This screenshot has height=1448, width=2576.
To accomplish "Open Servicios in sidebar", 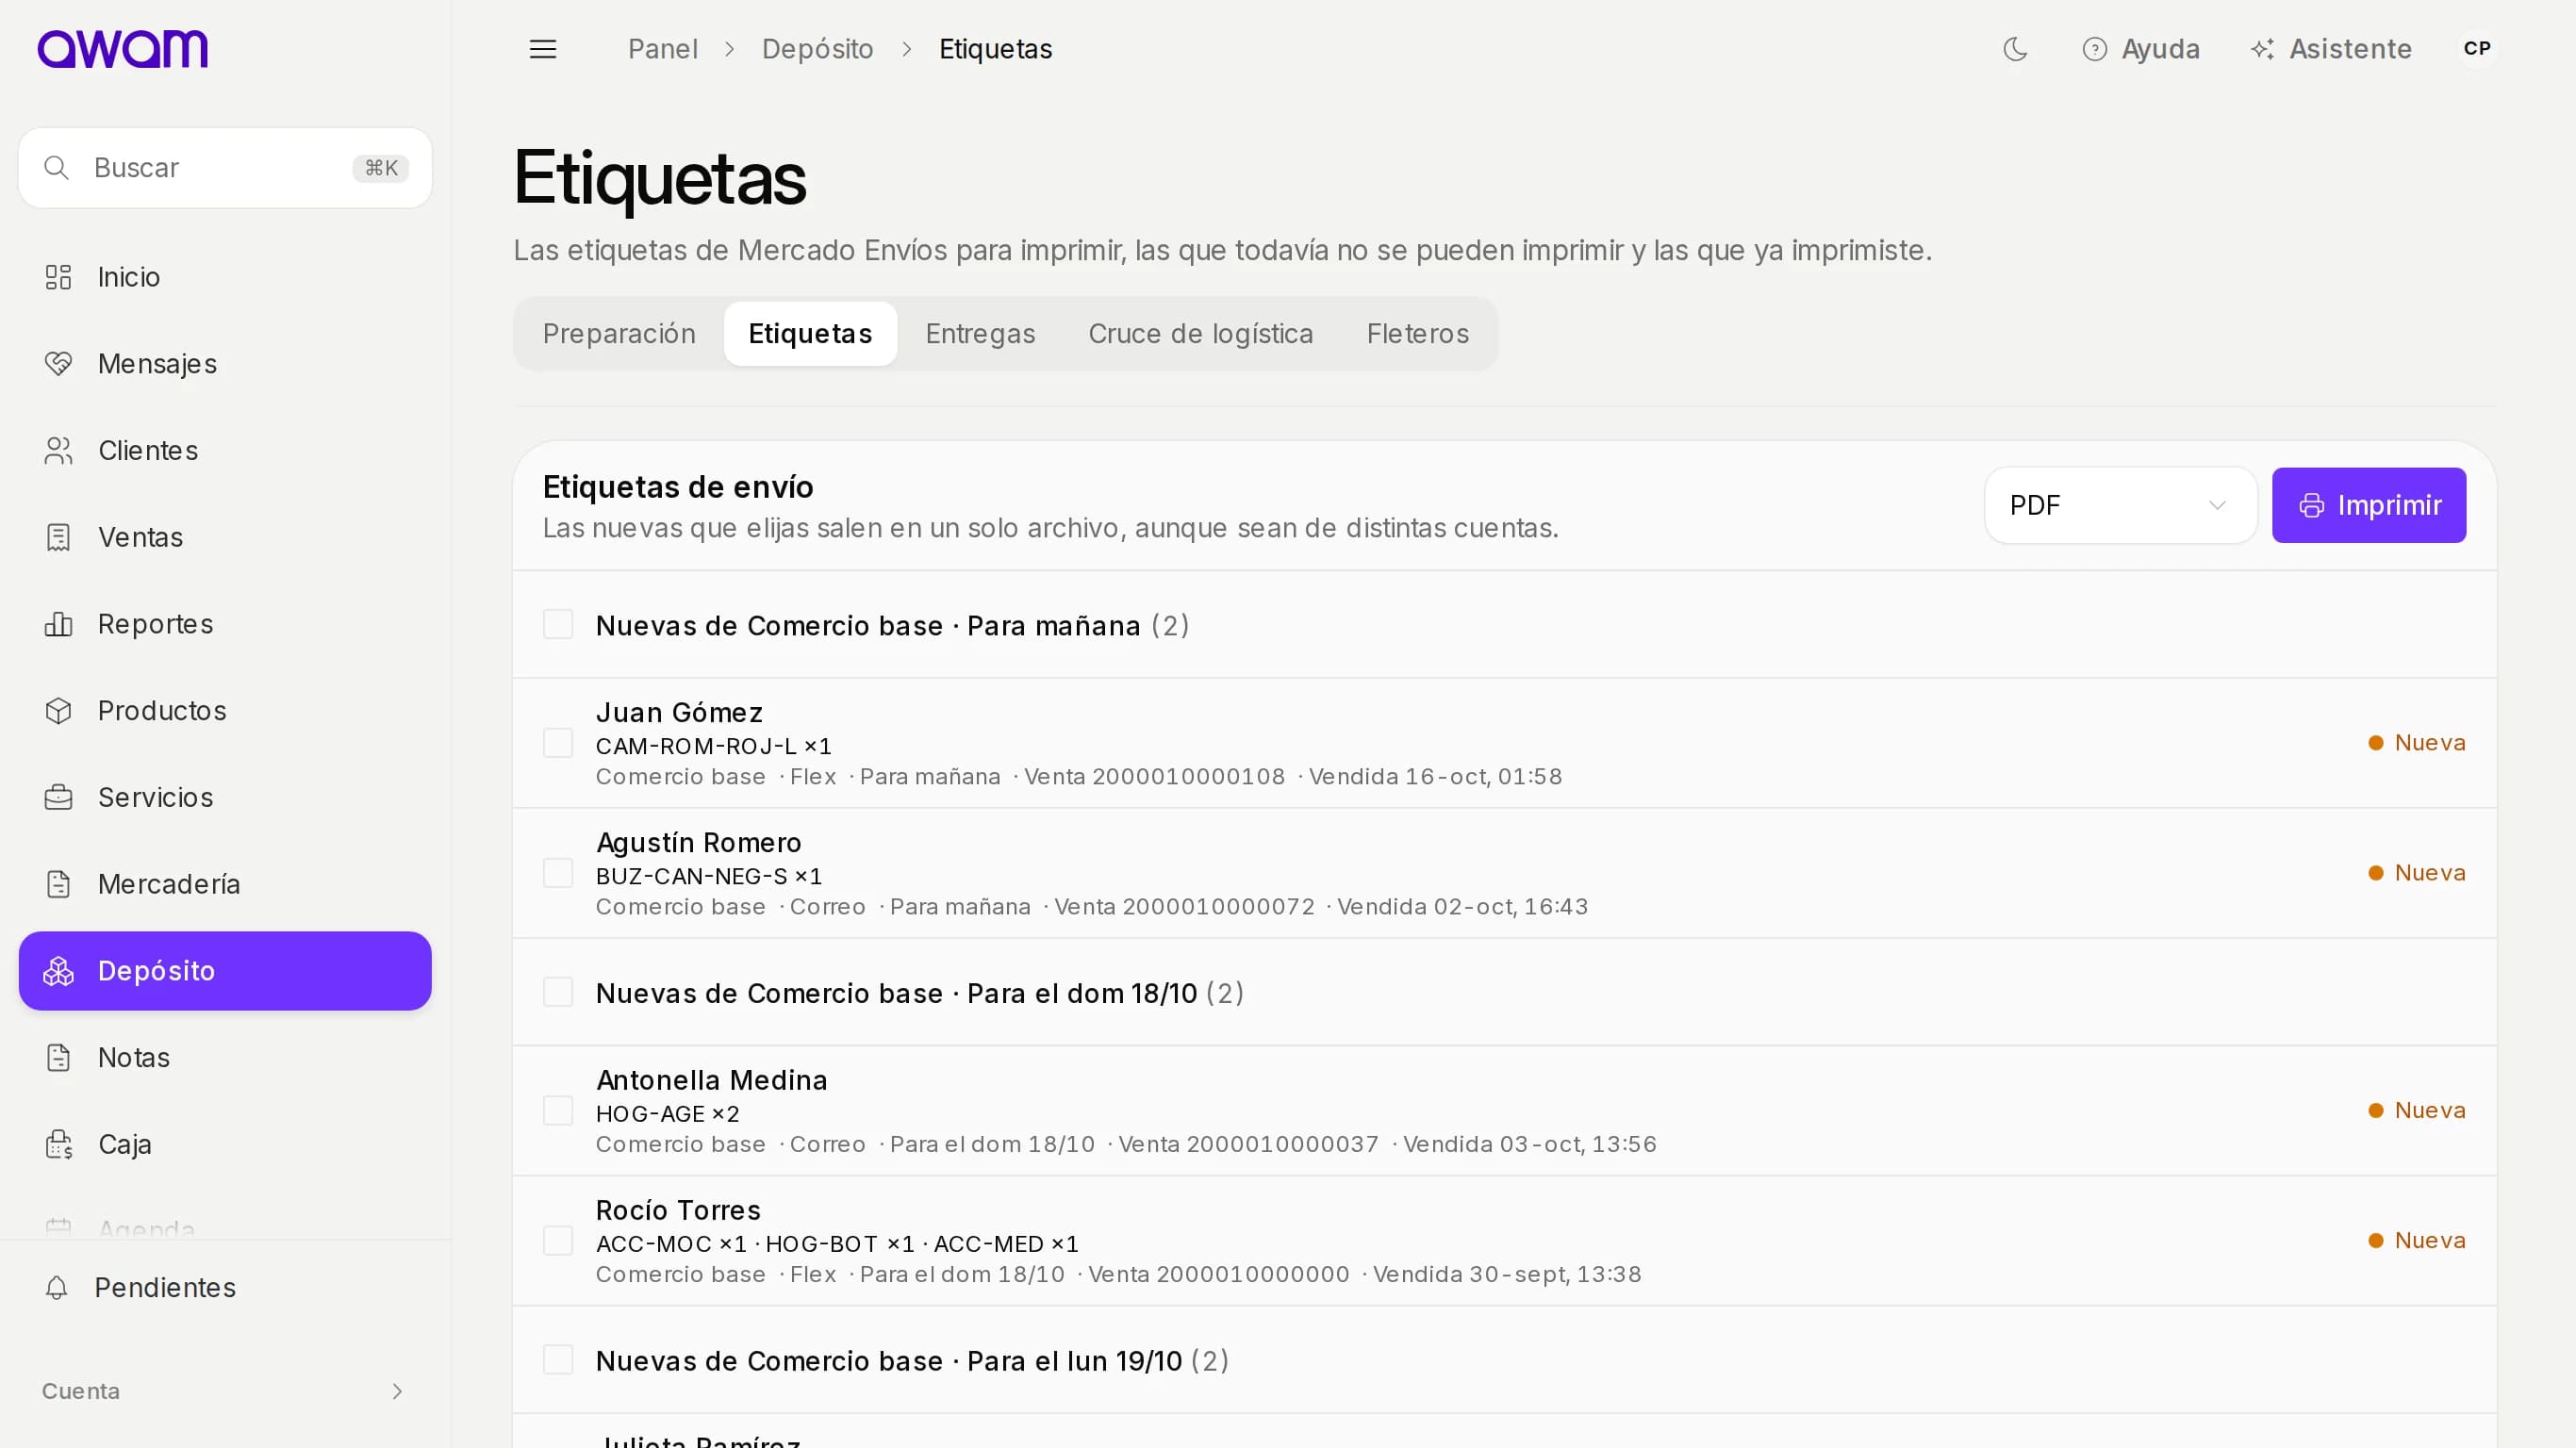I will (x=225, y=797).
